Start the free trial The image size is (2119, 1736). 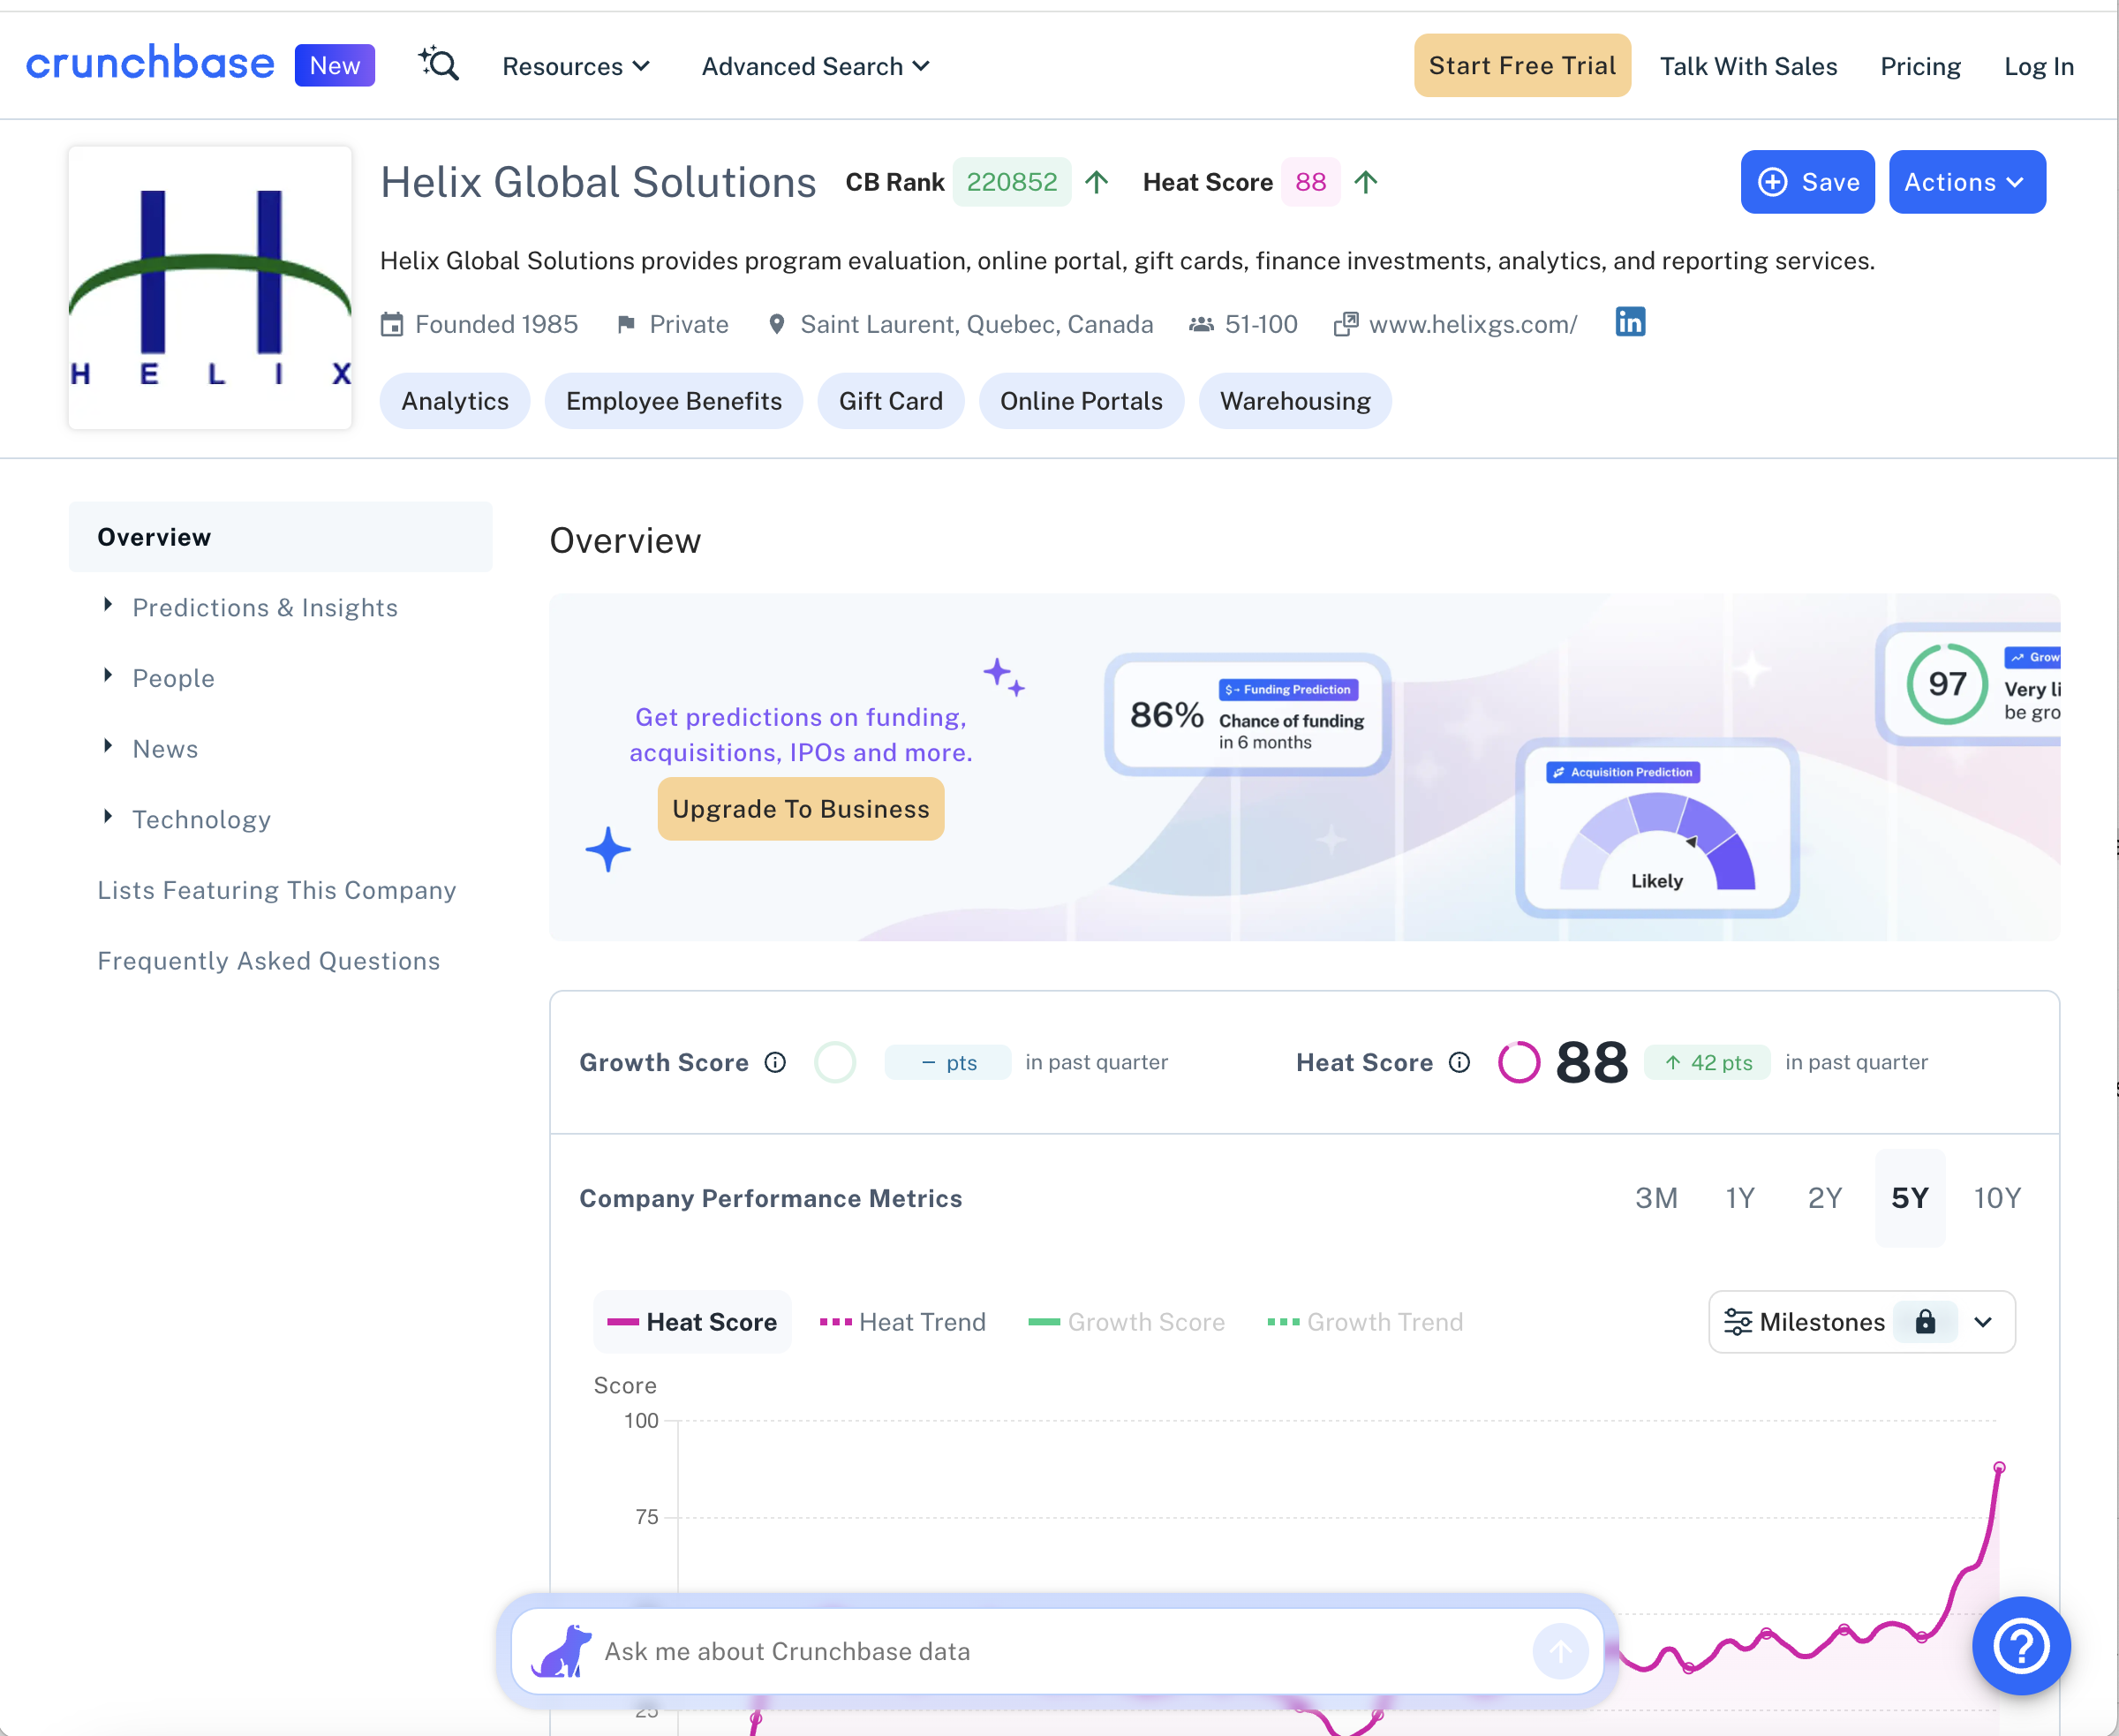(1522, 66)
